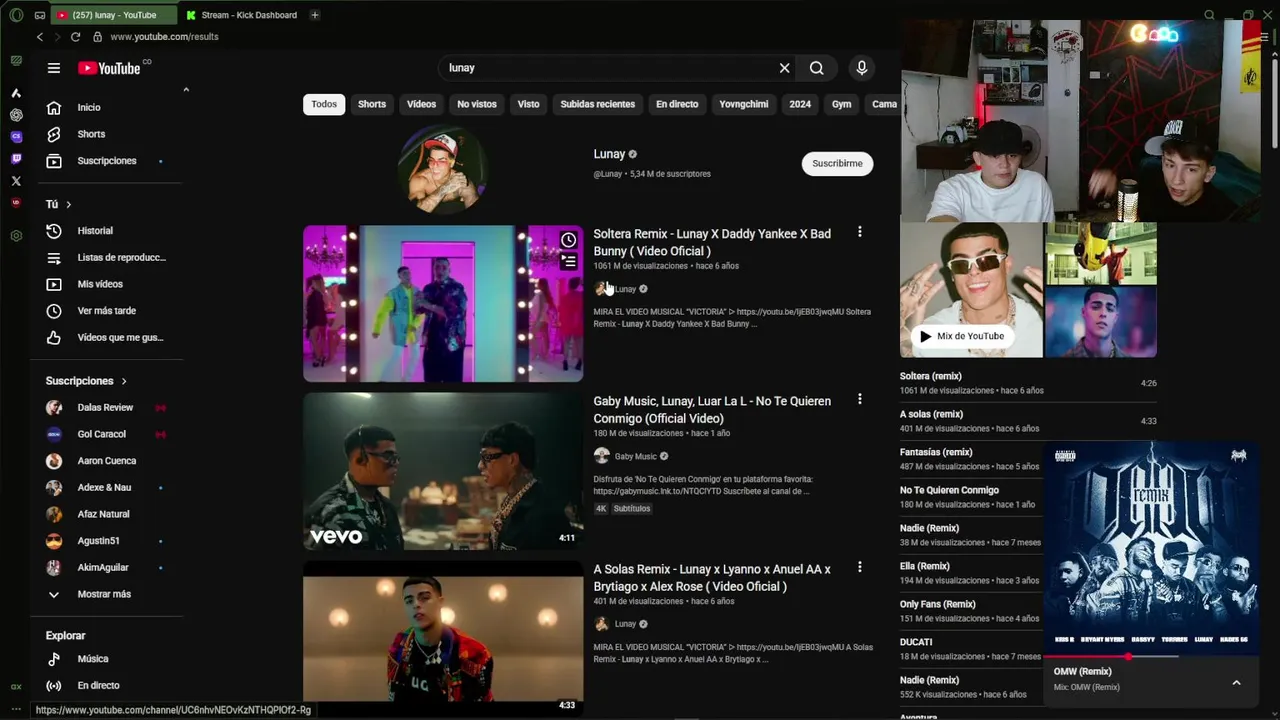Open Música under Explorar
1280x720 pixels.
(93, 659)
